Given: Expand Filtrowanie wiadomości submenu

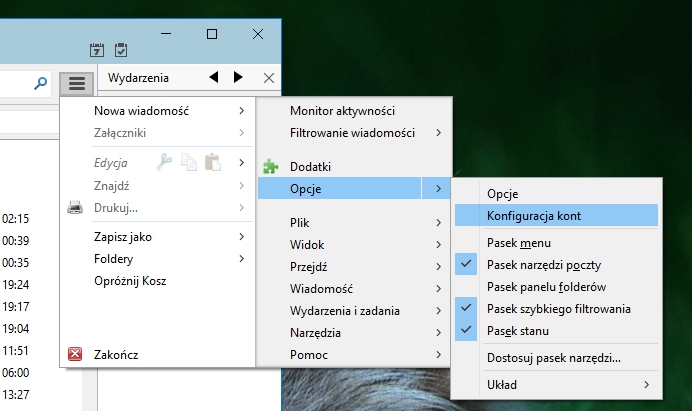Looking at the screenshot, I should [352, 132].
